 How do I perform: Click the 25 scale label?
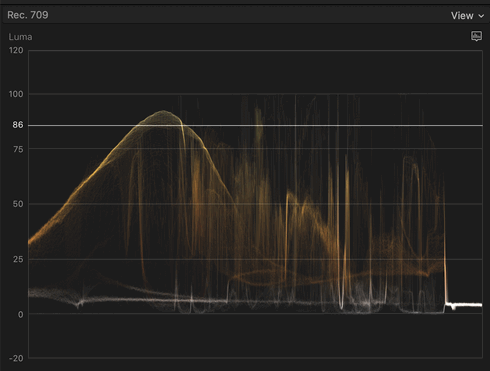coord(18,259)
